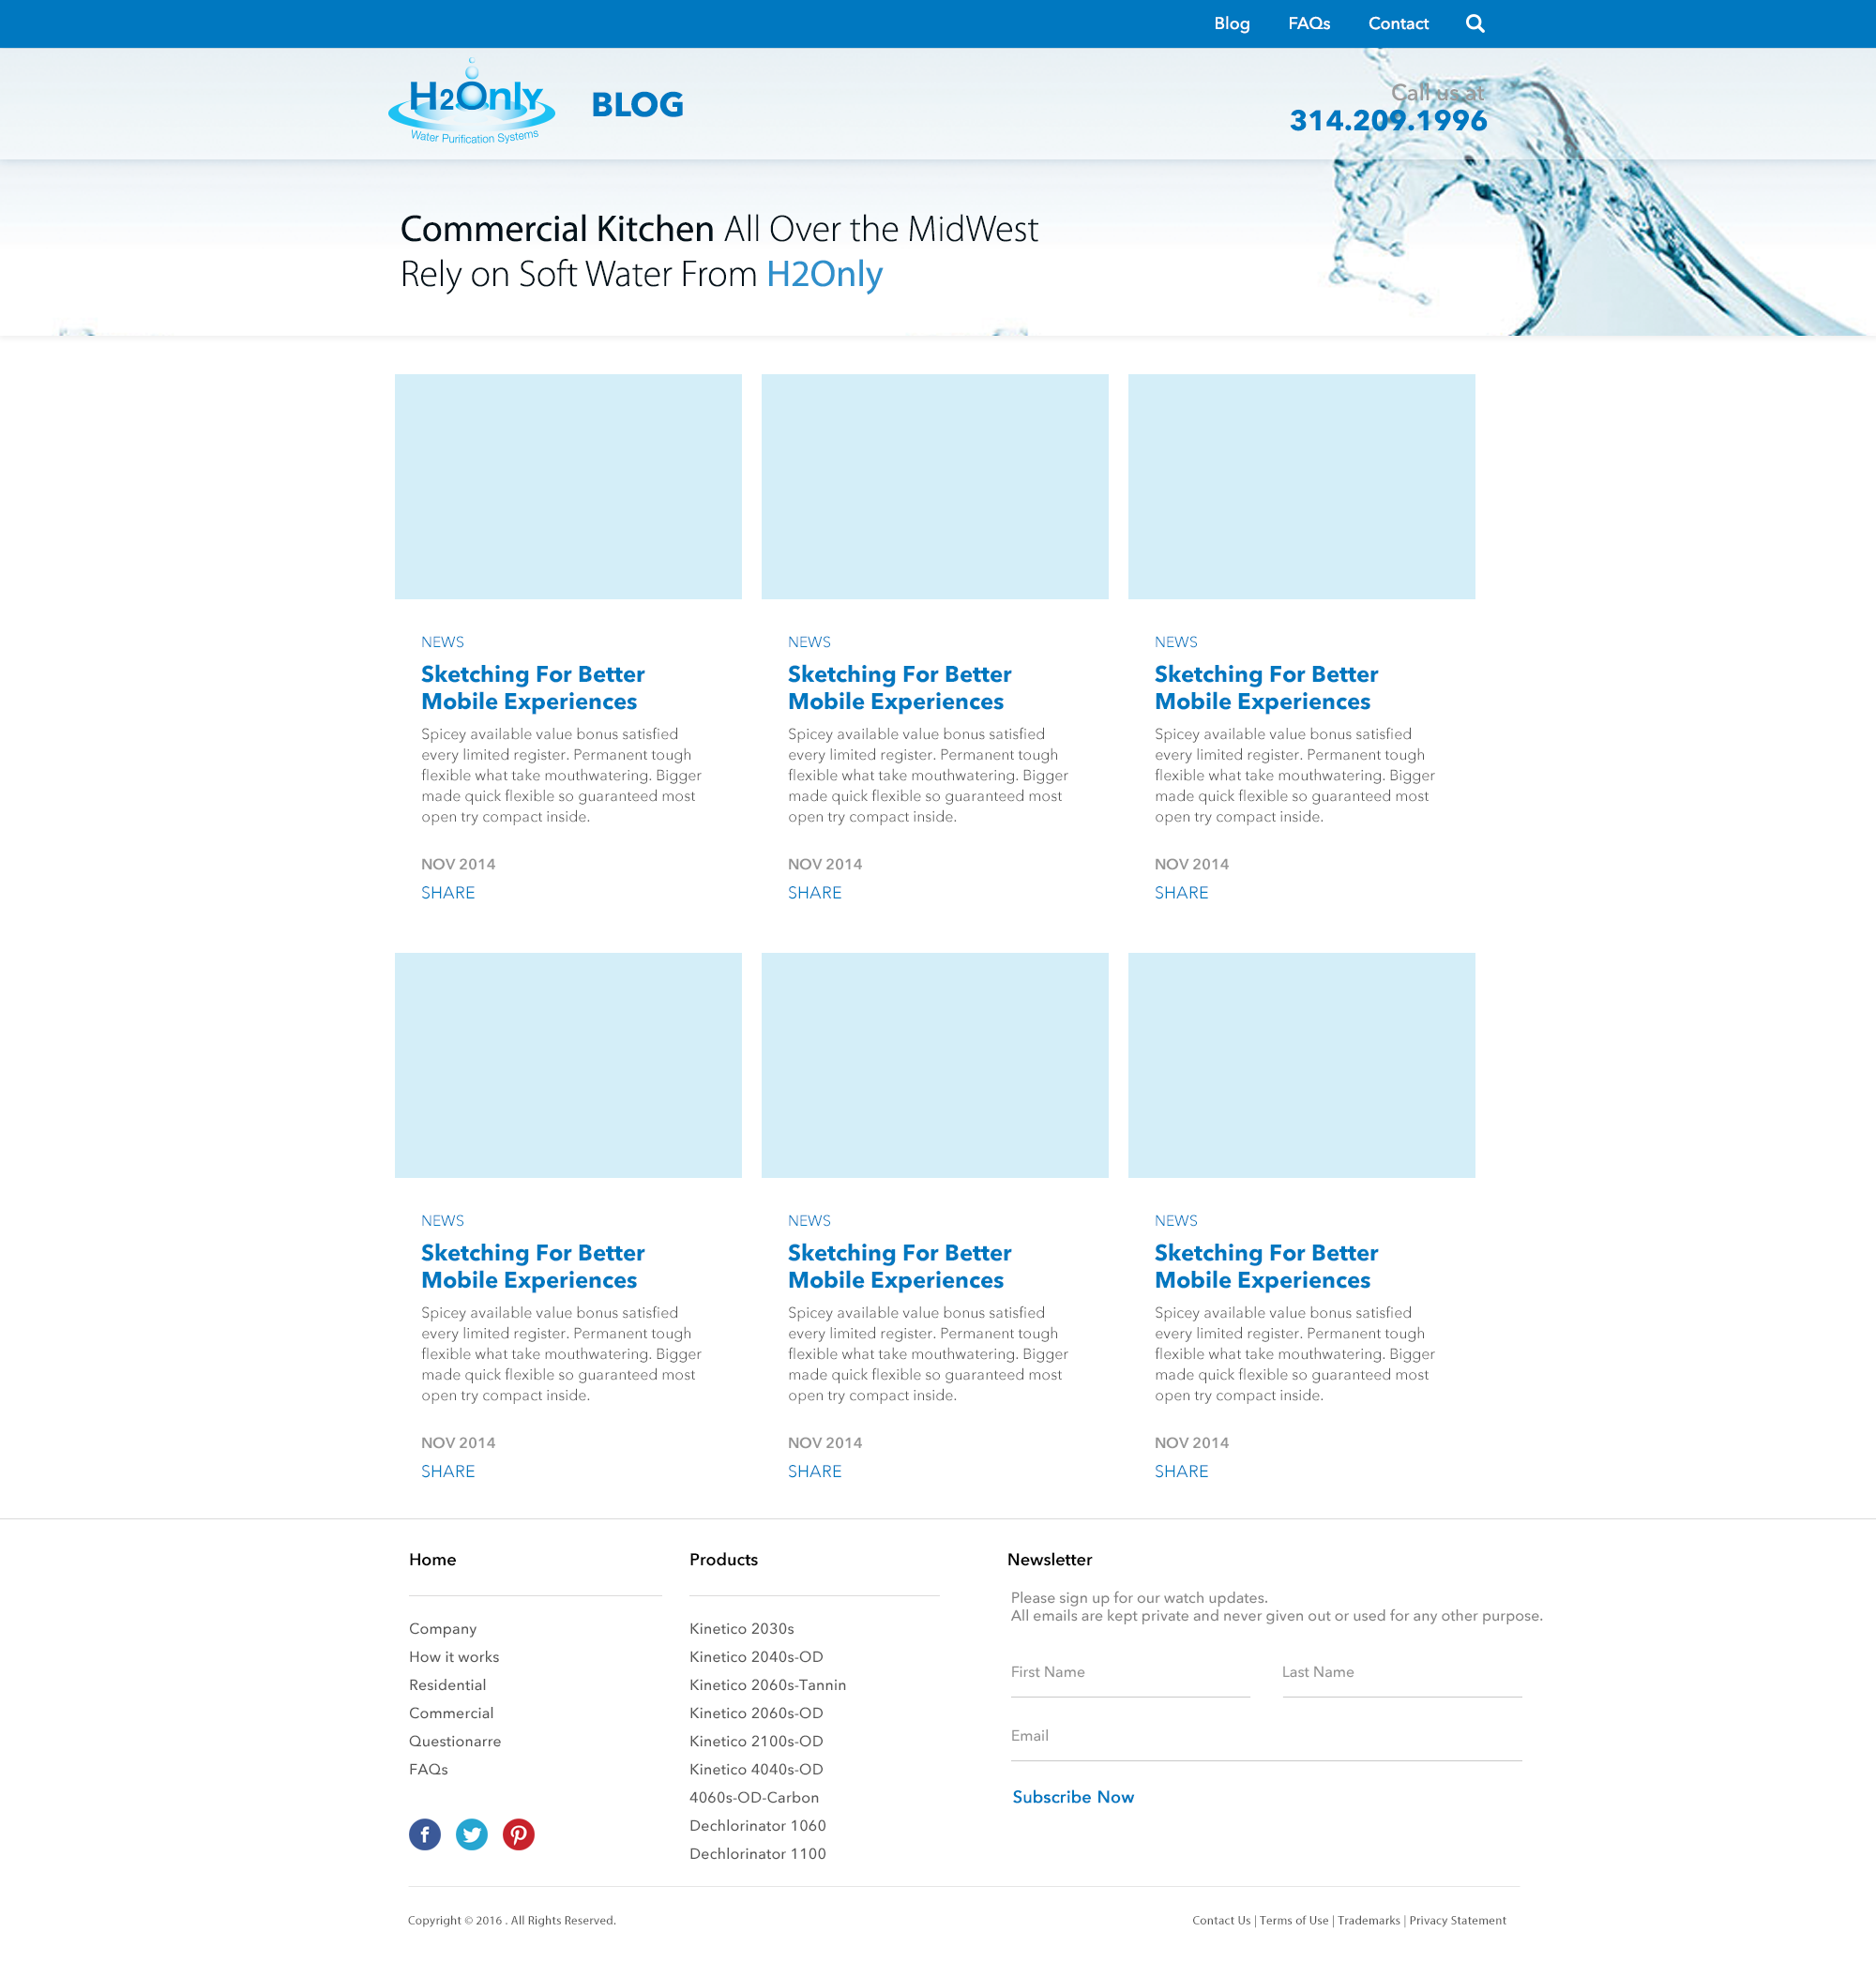The width and height of the screenshot is (1876, 1962).
Task: Open article title in bottom-middle card
Action: coord(900,1266)
